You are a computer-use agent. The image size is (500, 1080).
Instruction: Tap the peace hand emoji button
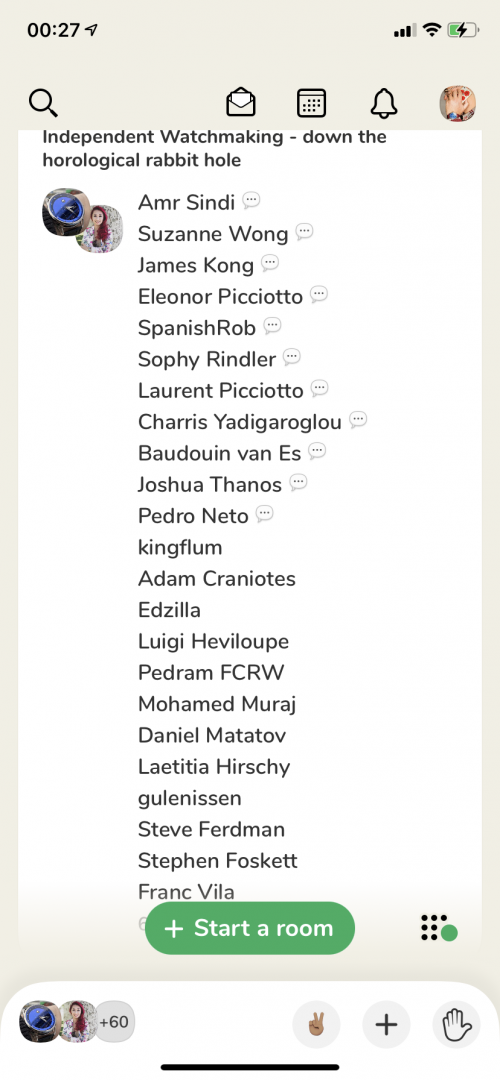point(316,1024)
